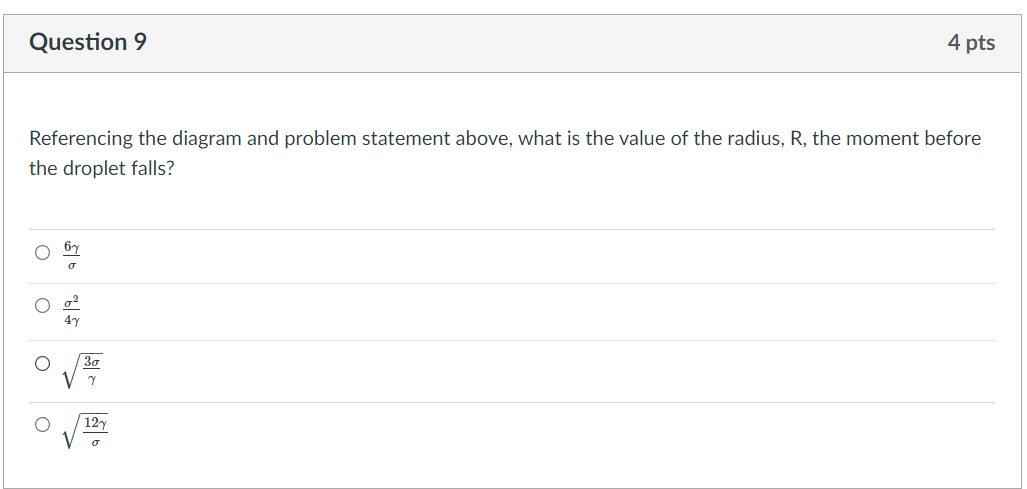Viewport: 1027px width, 489px height.
Task: Click the √(12γ/σ) answer formula text
Action: 87,430
